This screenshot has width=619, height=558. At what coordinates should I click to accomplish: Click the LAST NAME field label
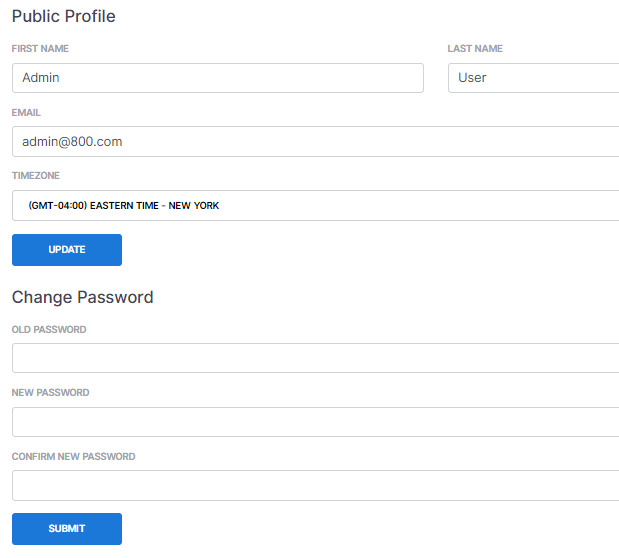475,49
